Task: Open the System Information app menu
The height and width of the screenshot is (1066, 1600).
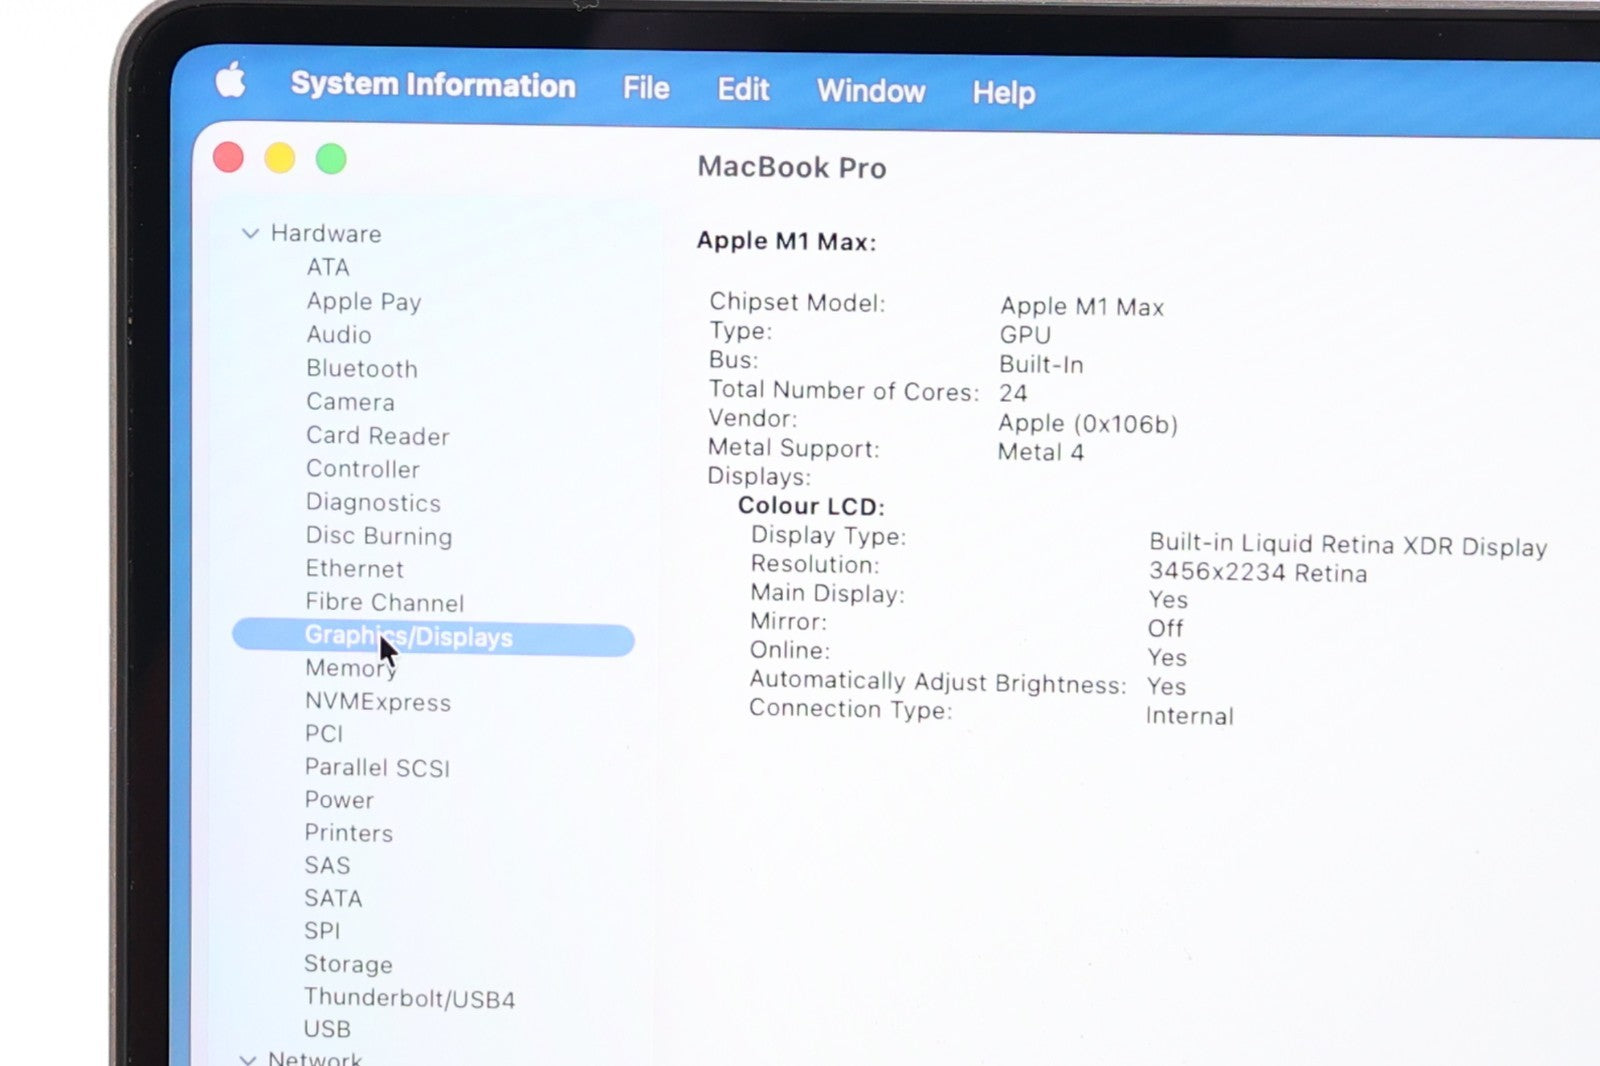Action: (433, 85)
